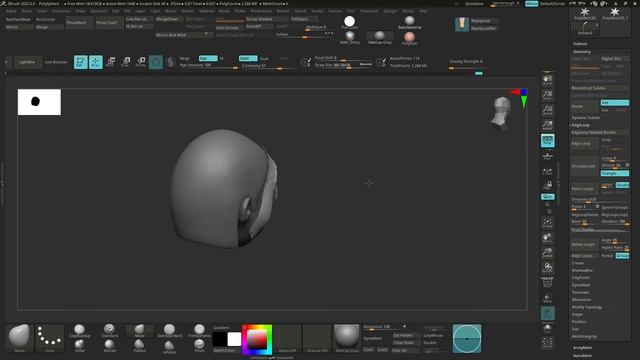
Task: Select the DamStandard brush
Action: (x=169, y=331)
